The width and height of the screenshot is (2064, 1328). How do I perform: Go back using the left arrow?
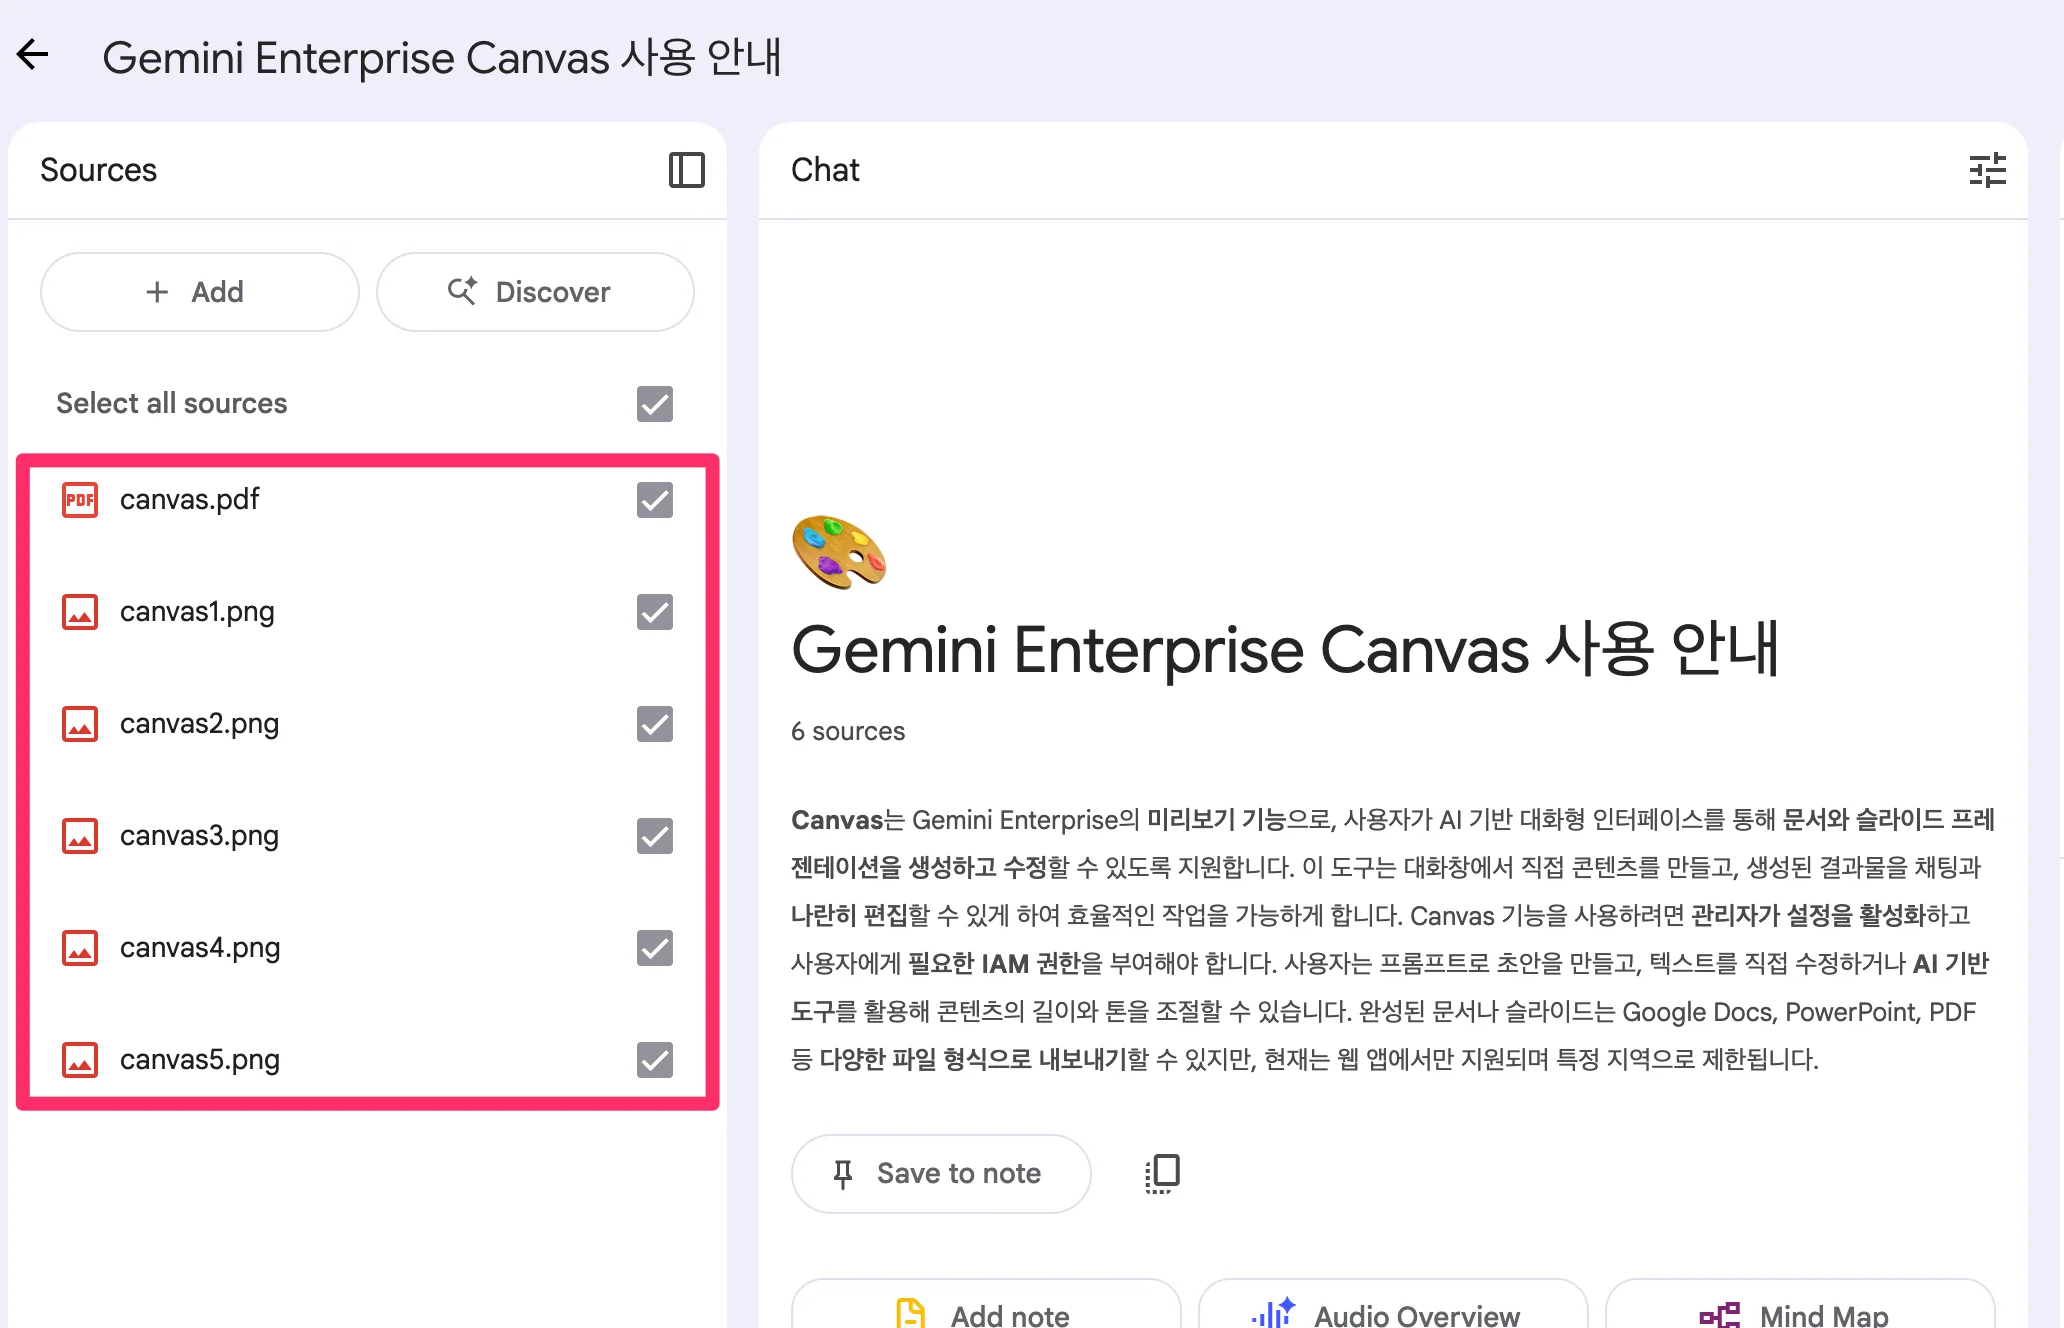[33, 55]
